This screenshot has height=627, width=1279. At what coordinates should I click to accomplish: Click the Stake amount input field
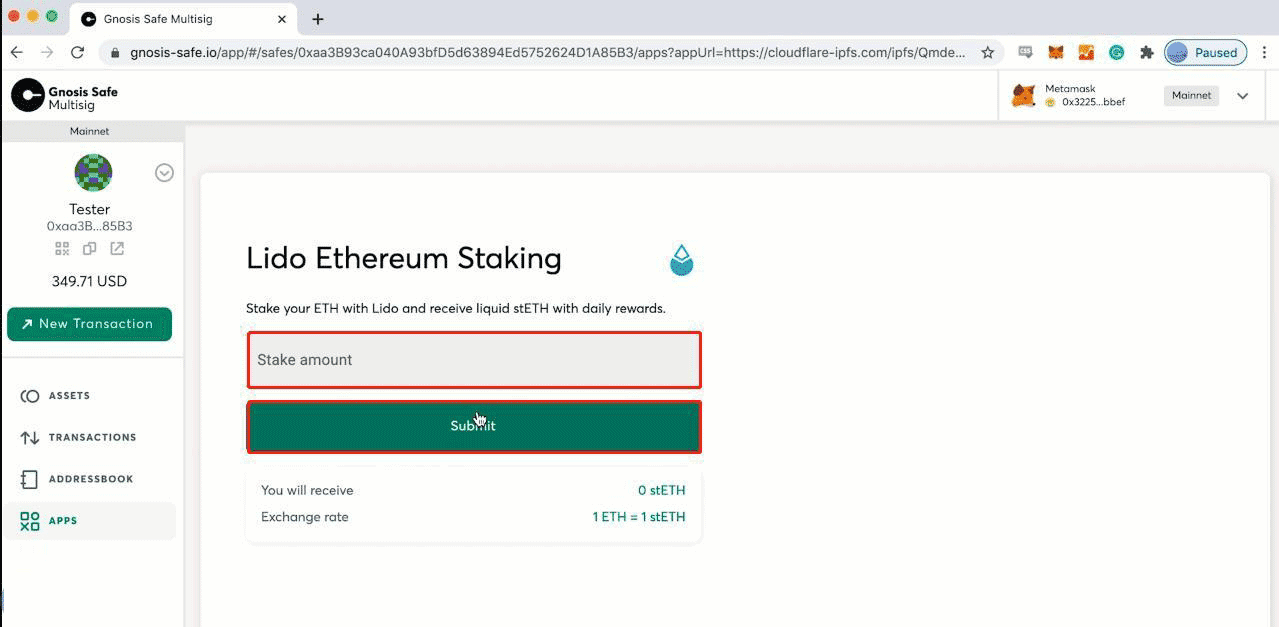pyautogui.click(x=473, y=359)
